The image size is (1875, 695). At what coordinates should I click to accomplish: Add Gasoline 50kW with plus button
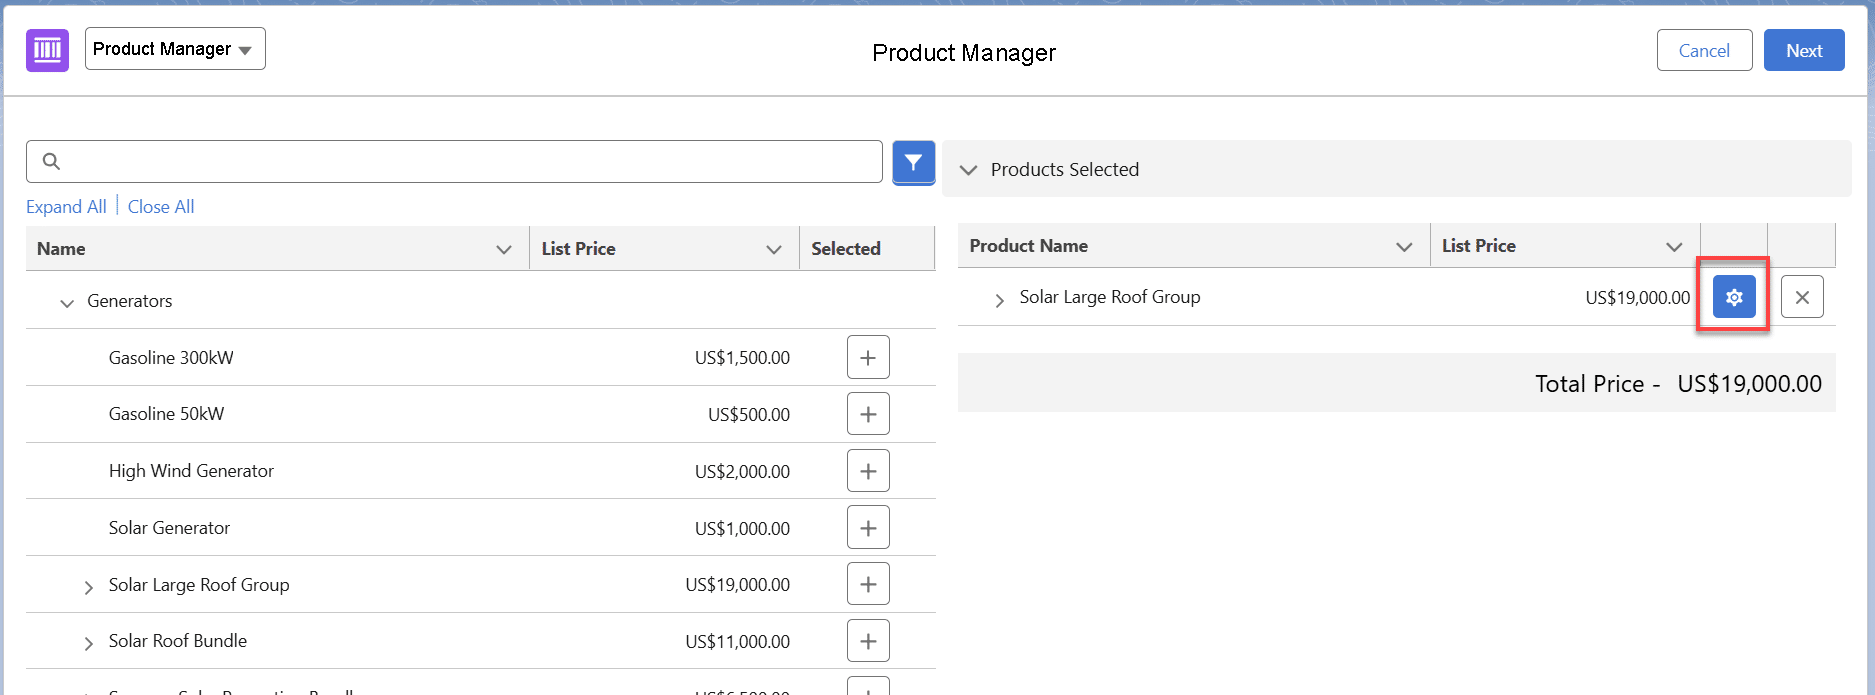coord(867,414)
